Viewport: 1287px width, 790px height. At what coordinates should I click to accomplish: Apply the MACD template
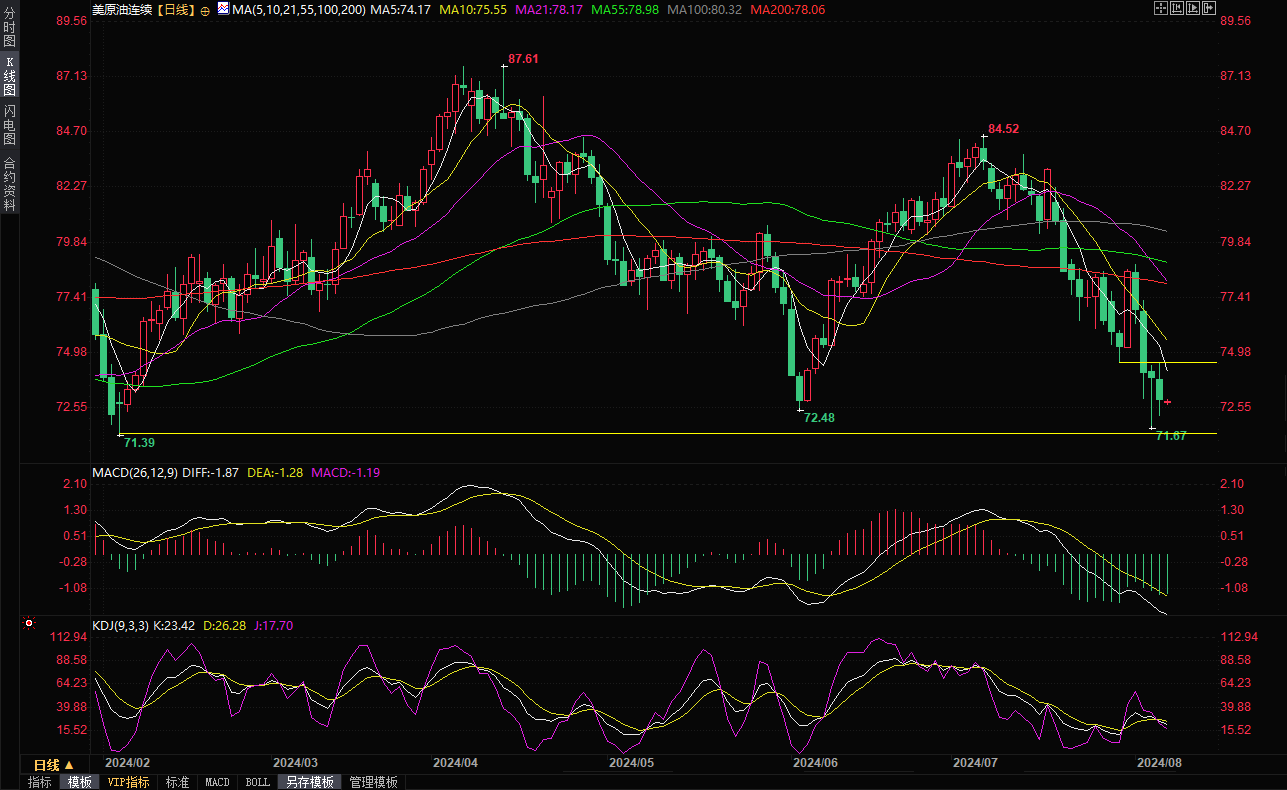point(217,782)
